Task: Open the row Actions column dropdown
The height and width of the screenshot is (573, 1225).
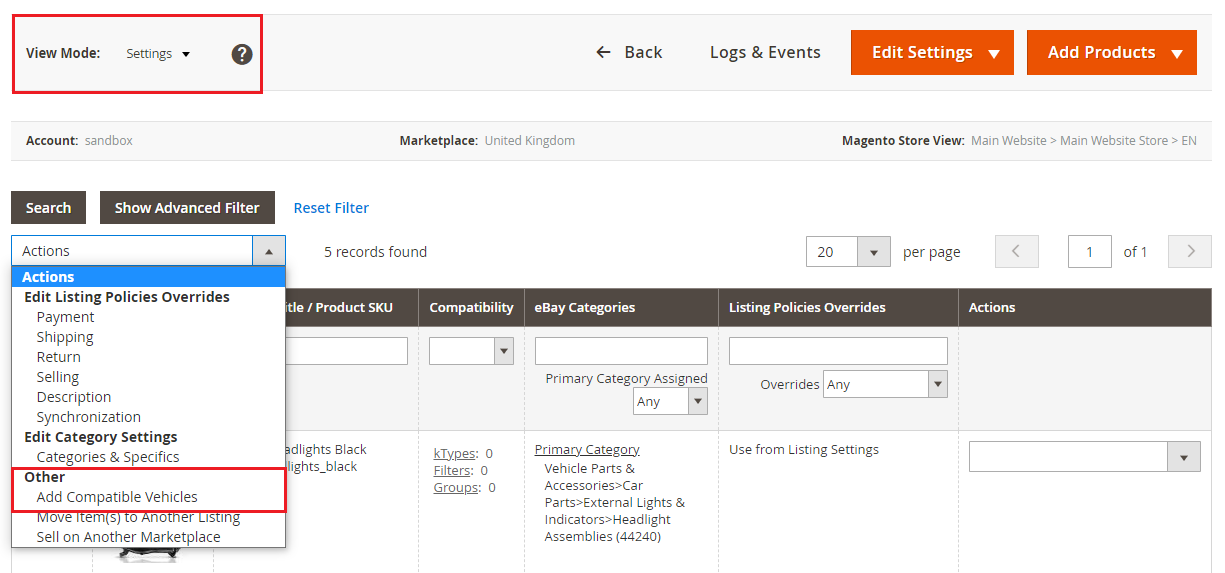Action: click(x=1084, y=457)
